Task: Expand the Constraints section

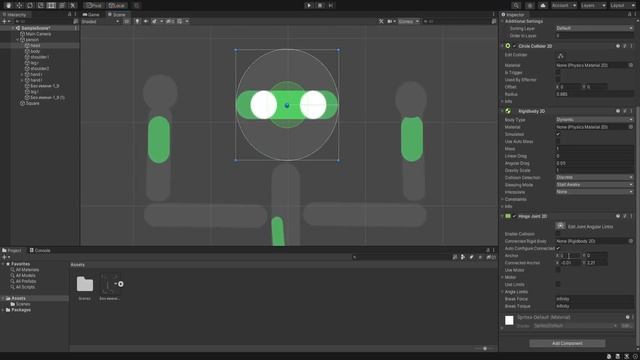Action: tap(502, 199)
